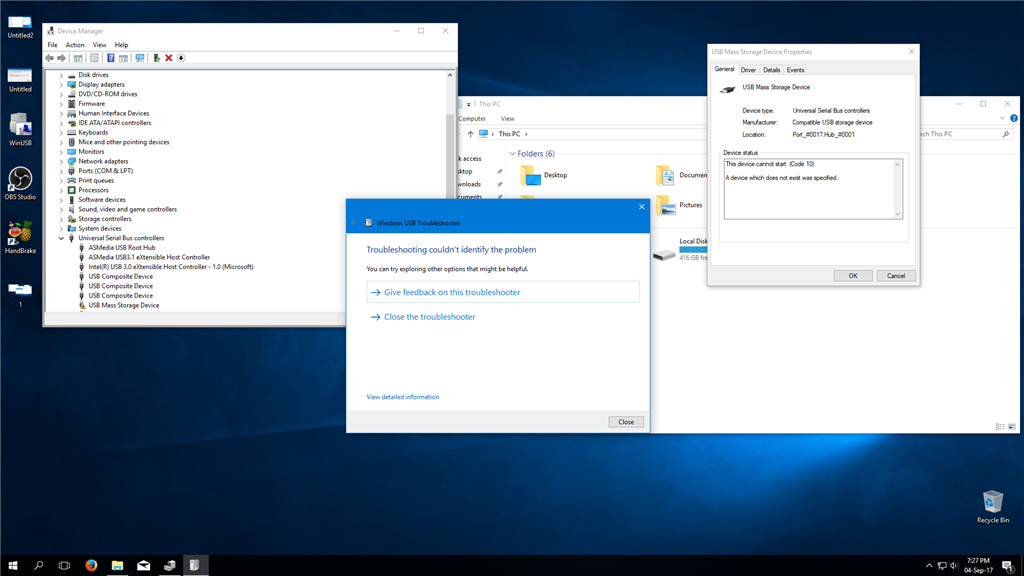The width and height of the screenshot is (1024, 576).
Task: Click the volume speaker tray icon
Action: click(x=954, y=566)
